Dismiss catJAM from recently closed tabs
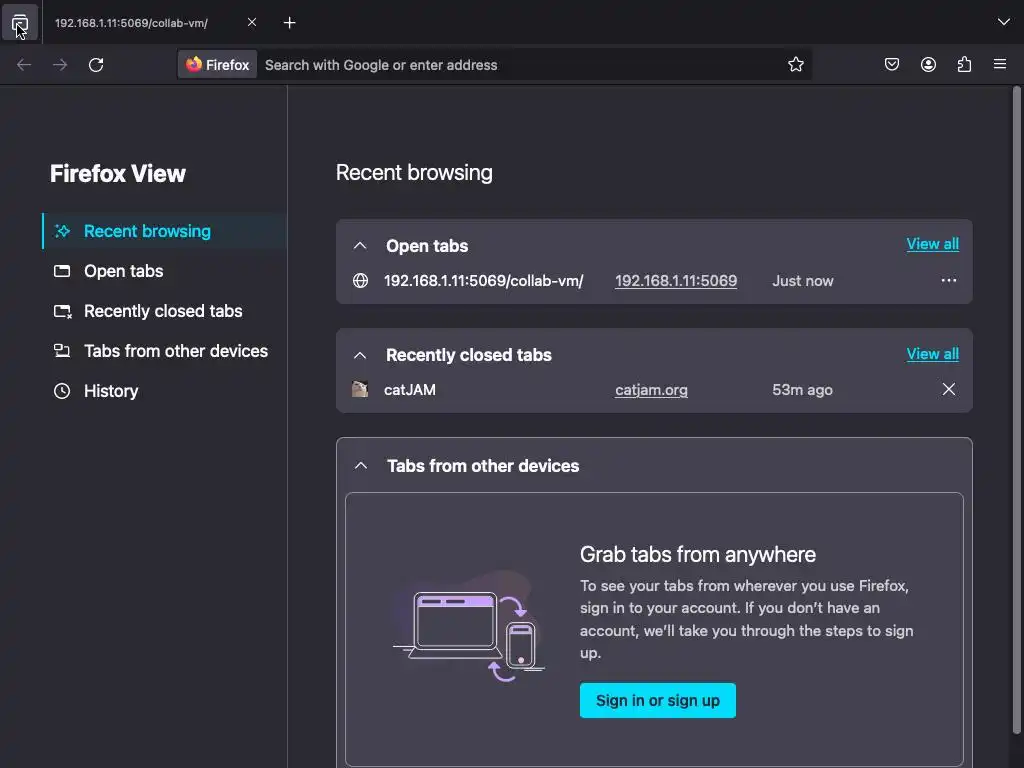 (x=948, y=389)
